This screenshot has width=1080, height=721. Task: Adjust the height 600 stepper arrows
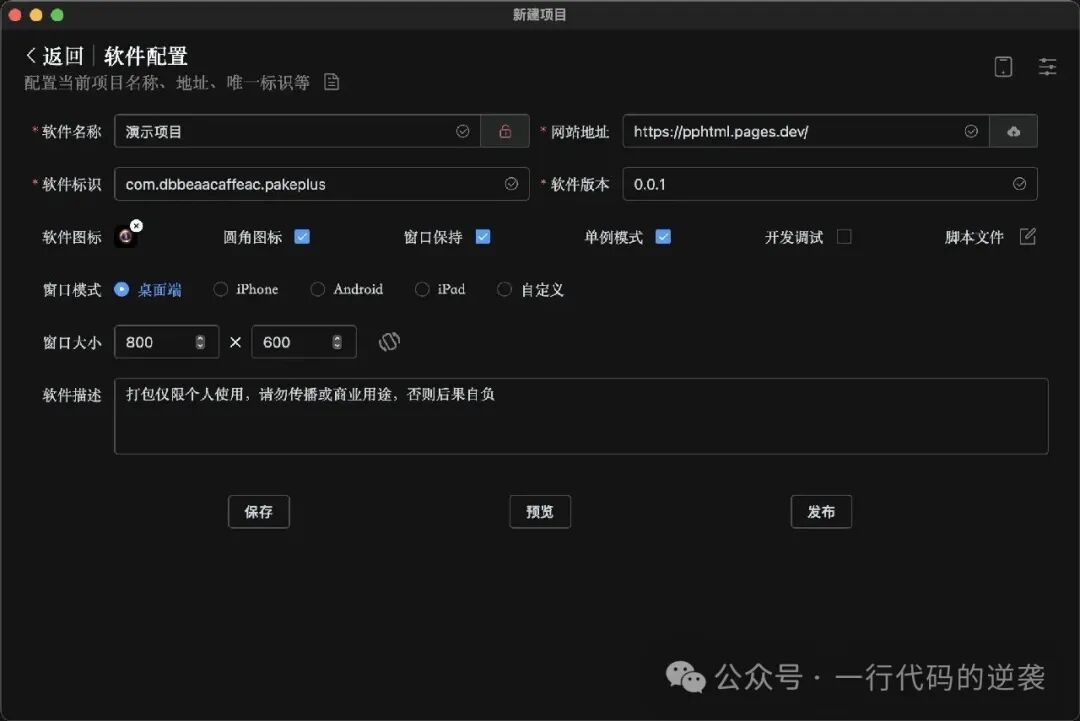337,342
